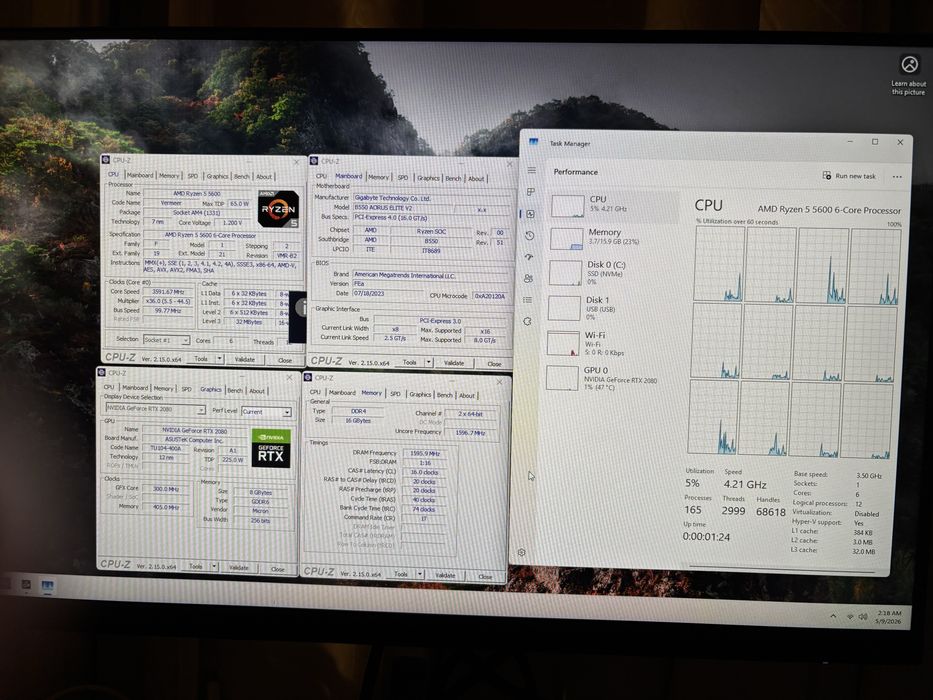Switch to CPU tab in the Mainboard window
933x700 pixels.
click(321, 176)
